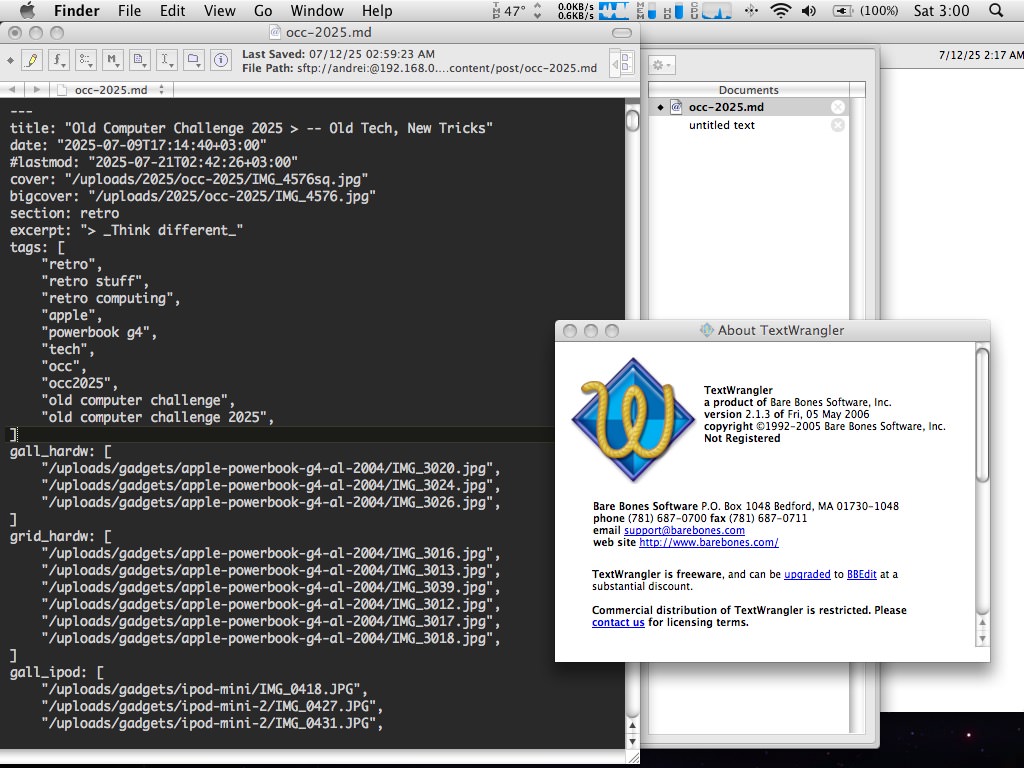Click the "powerbook g4" tag line

pyautogui.click(x=99, y=332)
